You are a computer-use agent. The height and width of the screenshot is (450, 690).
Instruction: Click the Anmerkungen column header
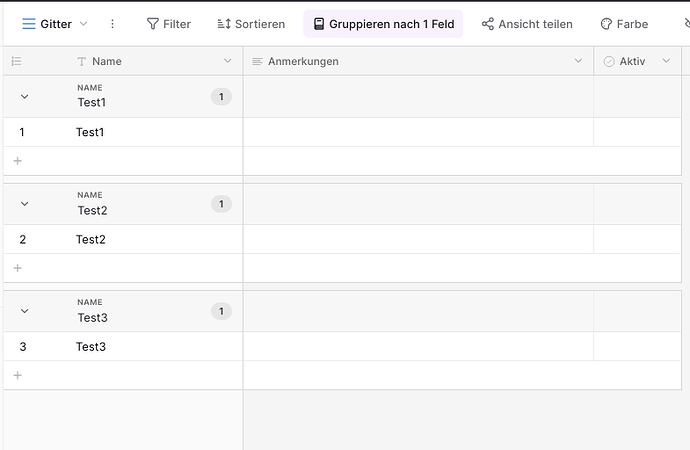418,61
